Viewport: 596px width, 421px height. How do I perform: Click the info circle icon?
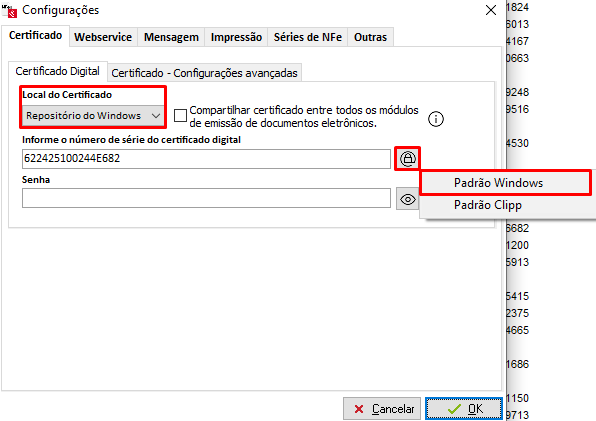point(436,119)
